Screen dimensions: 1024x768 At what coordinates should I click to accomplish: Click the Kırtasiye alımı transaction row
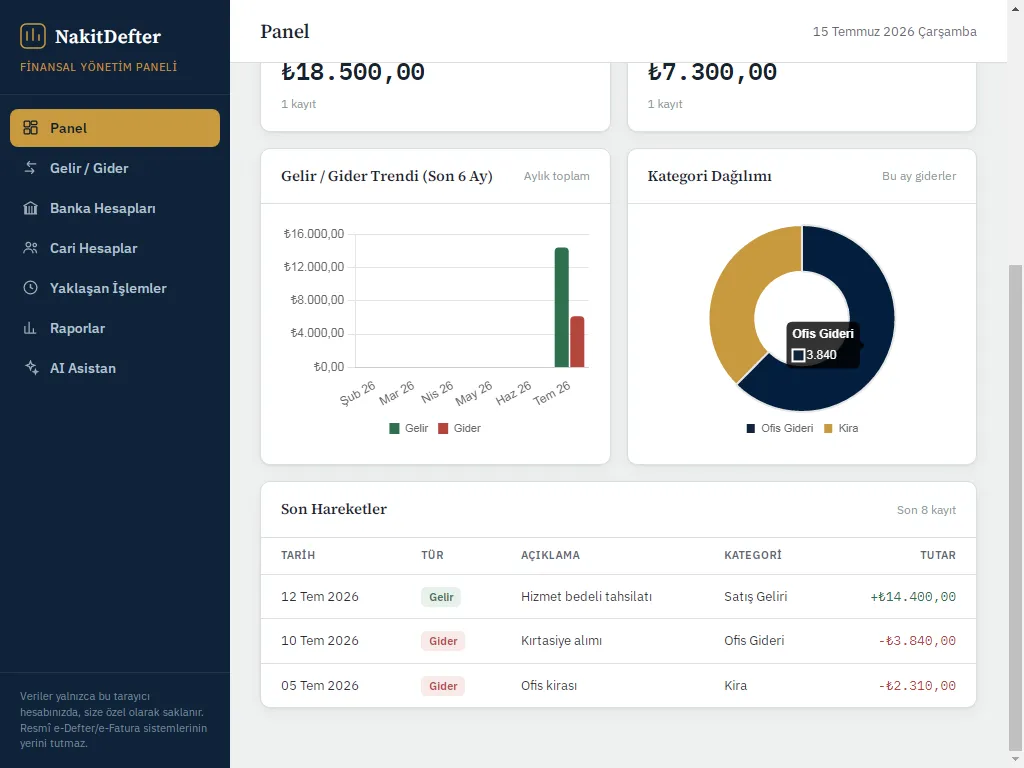pyautogui.click(x=618, y=641)
